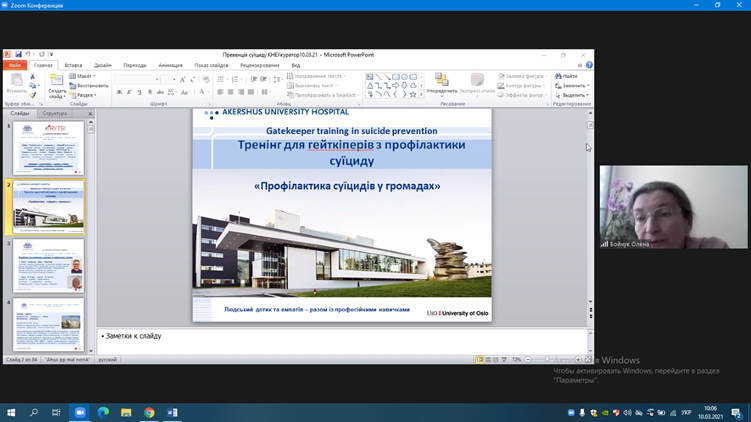Switch to the Структура pane tab
Image resolution: width=751 pixels, height=422 pixels.
coord(55,114)
